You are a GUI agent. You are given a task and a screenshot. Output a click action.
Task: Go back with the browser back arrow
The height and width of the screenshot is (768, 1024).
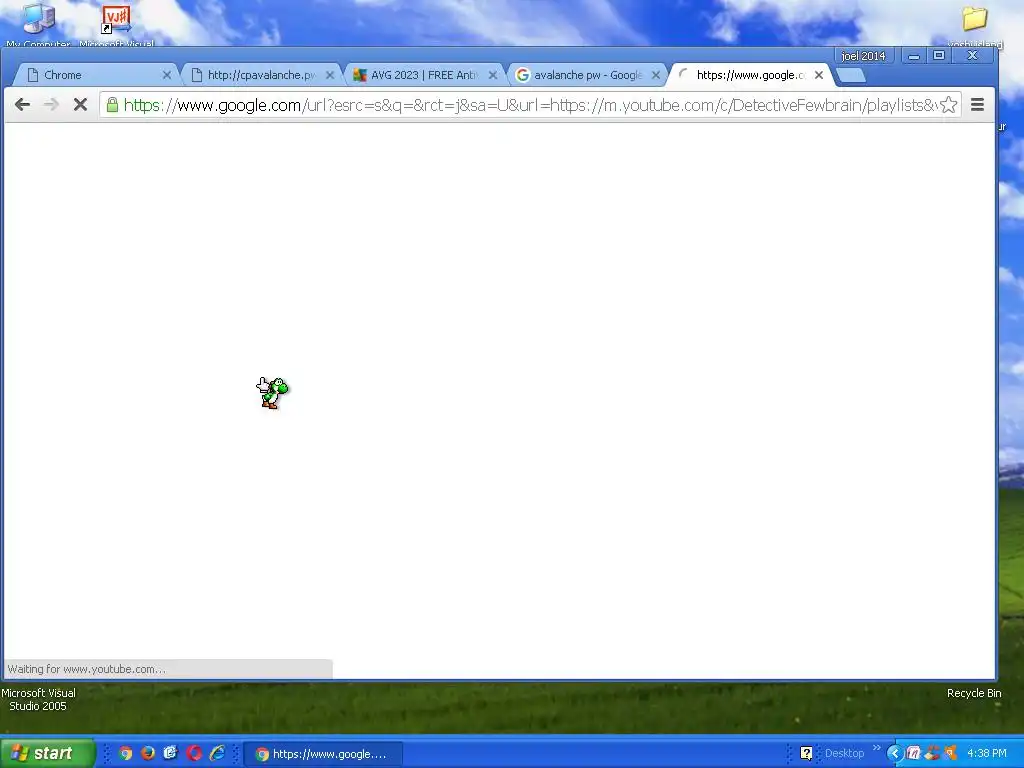pos(22,104)
